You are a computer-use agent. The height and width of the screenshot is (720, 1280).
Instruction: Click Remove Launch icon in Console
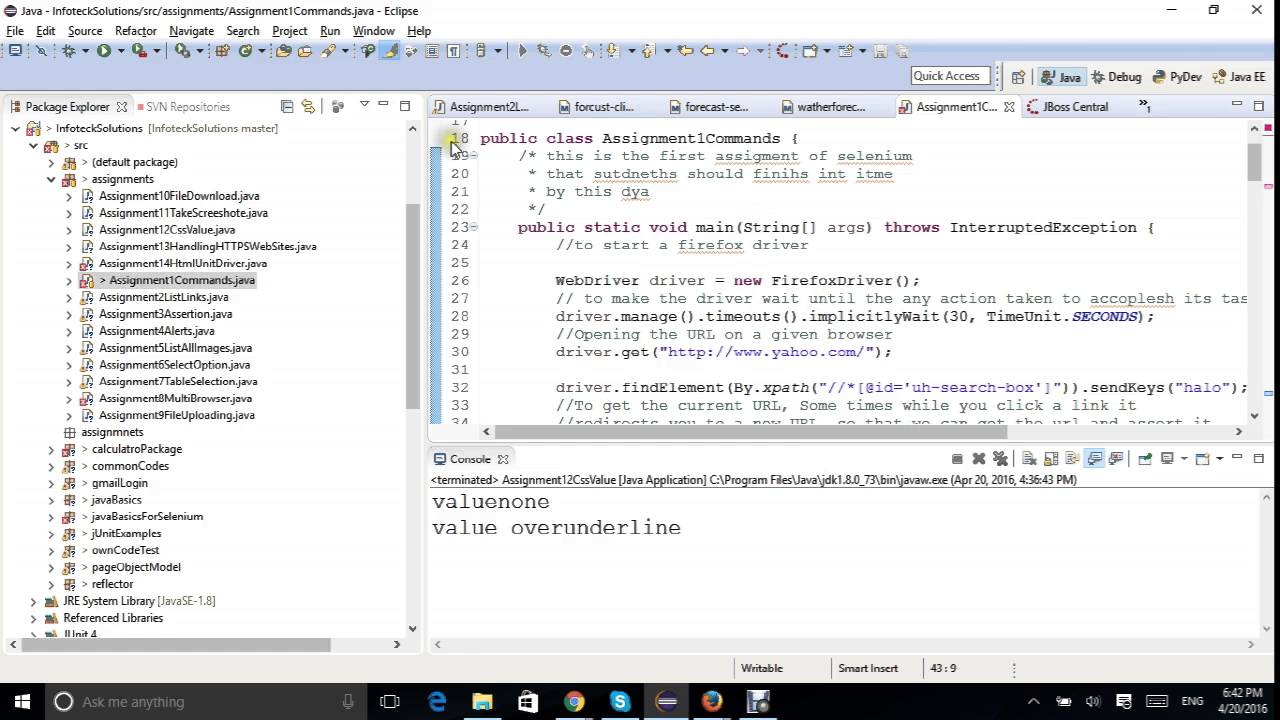(979, 459)
